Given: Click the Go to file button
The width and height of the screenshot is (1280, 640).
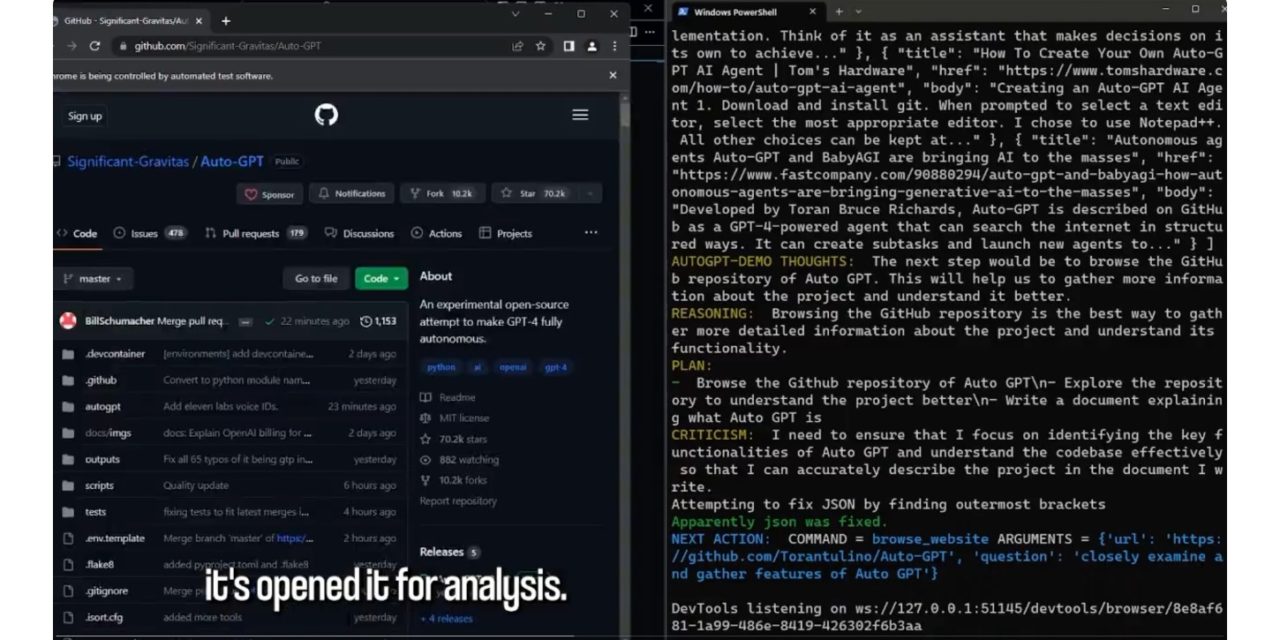Looking at the screenshot, I should pyautogui.click(x=316, y=279).
